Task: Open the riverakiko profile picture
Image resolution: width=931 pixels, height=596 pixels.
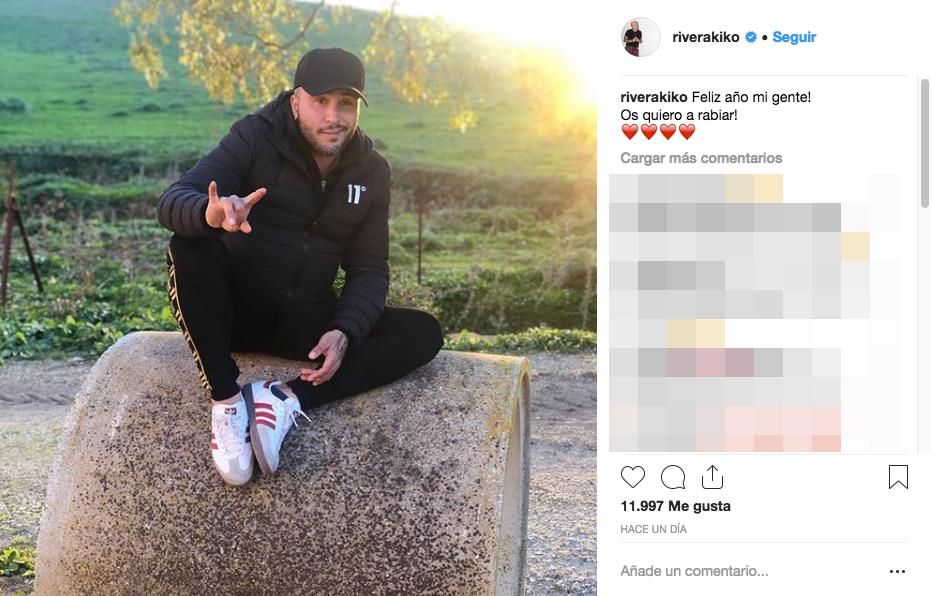Action: click(x=640, y=37)
